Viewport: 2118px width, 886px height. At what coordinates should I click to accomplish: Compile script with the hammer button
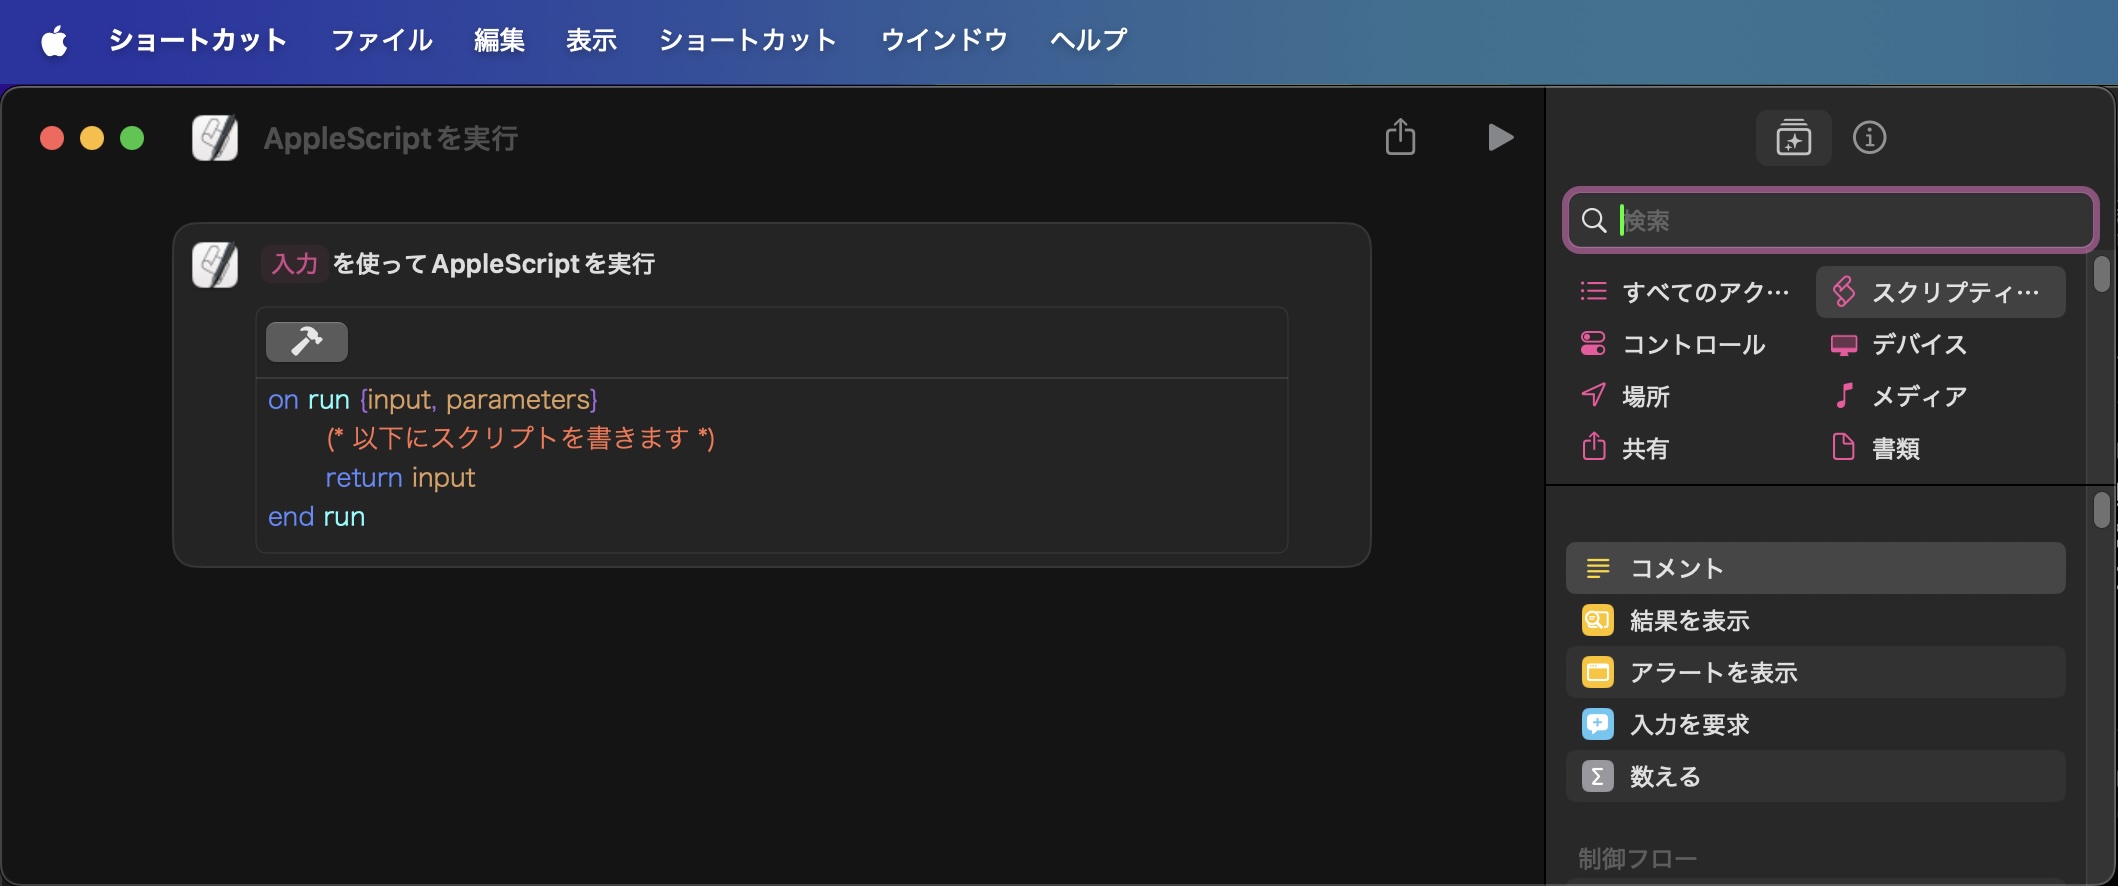(x=307, y=342)
